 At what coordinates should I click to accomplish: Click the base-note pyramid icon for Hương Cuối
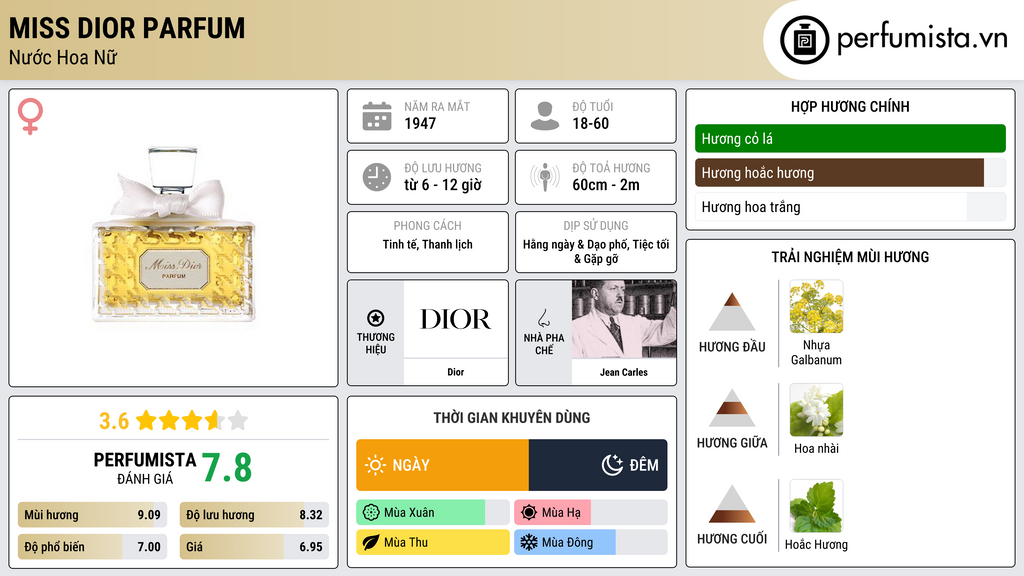[732, 504]
